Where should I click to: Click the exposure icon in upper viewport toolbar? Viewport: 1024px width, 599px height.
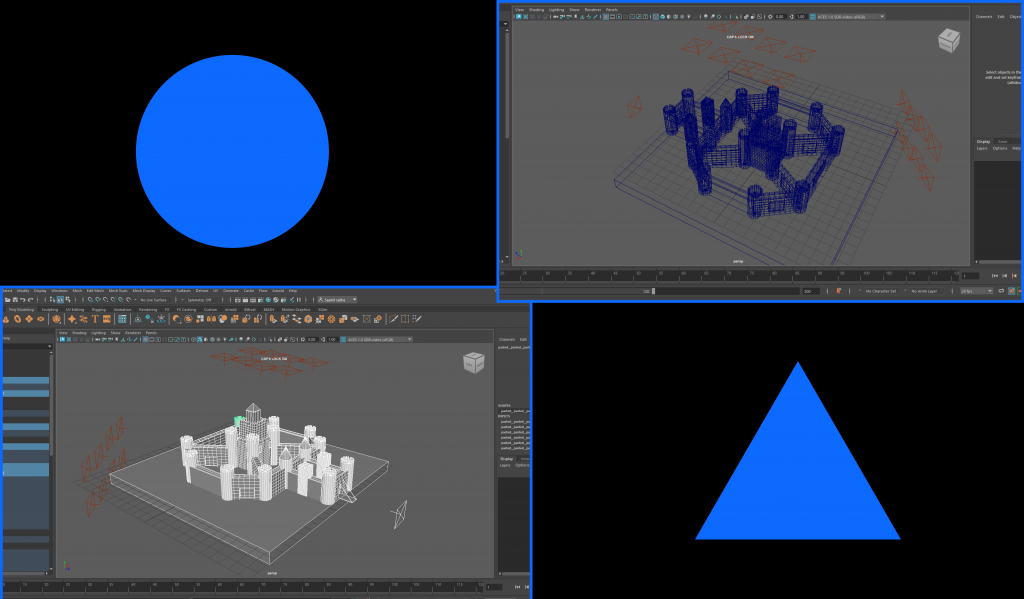[772, 17]
